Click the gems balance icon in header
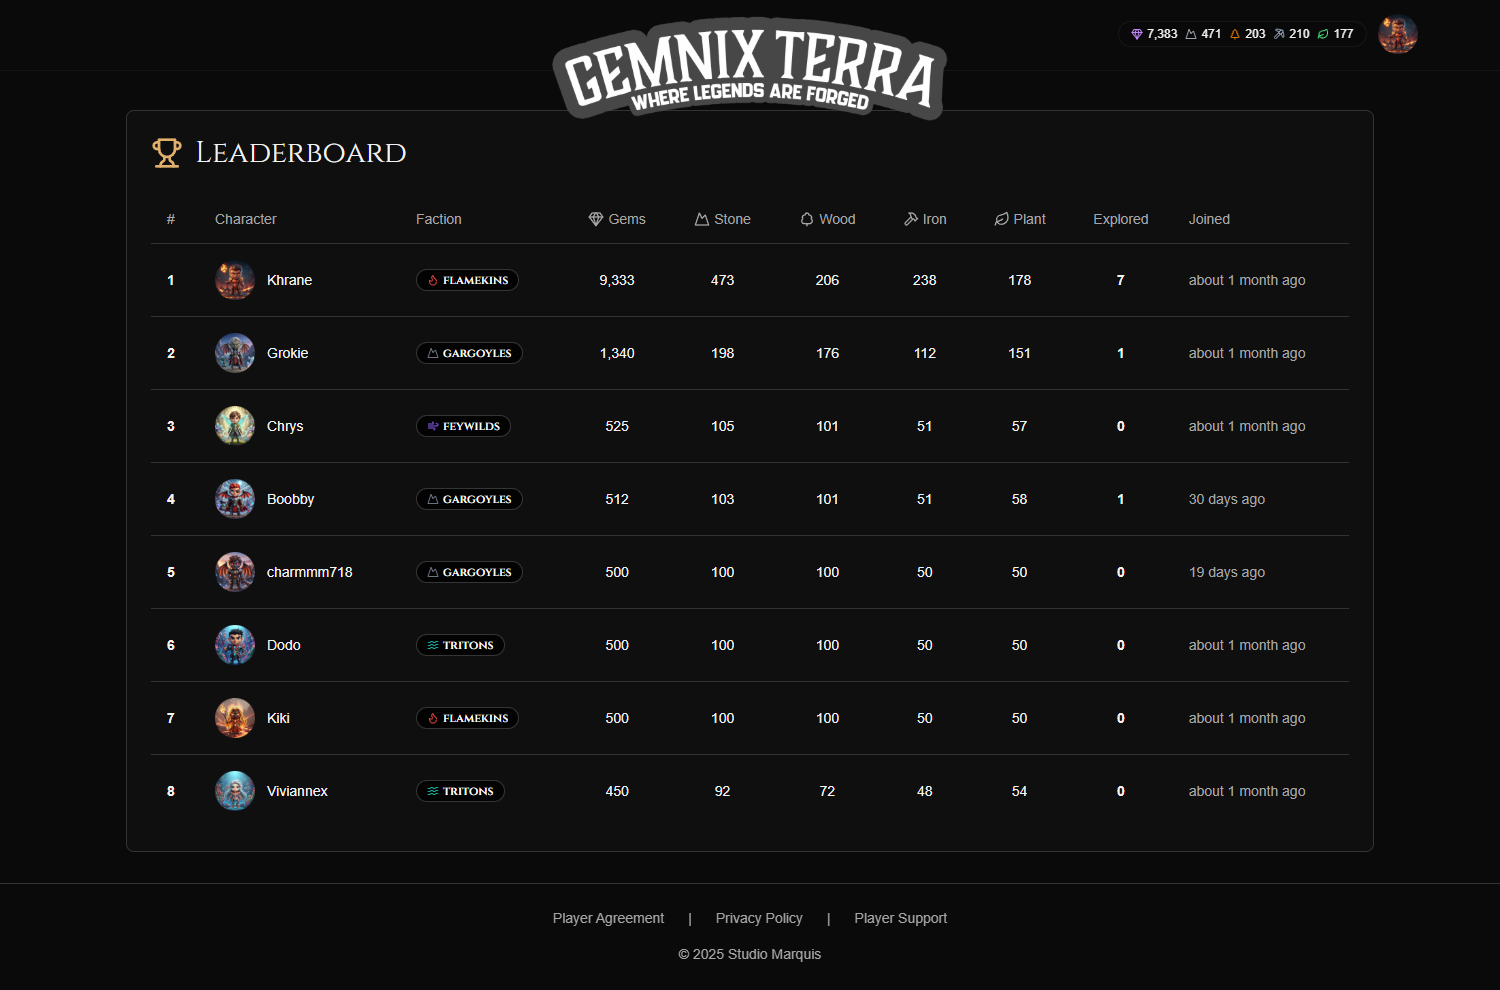The image size is (1500, 990). (x=1136, y=34)
